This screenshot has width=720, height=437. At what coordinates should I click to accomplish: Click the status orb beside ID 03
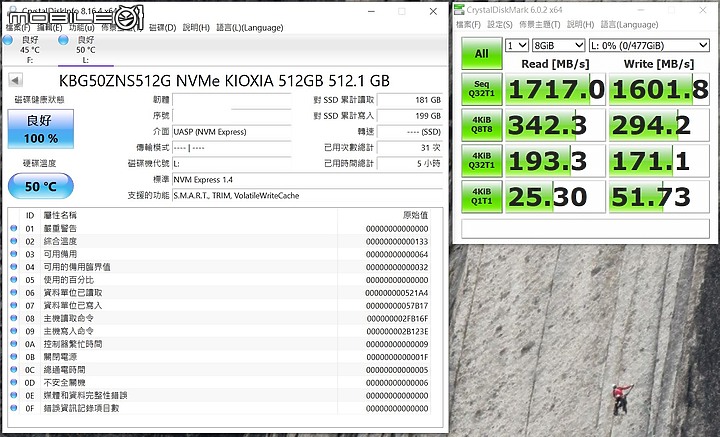point(14,254)
